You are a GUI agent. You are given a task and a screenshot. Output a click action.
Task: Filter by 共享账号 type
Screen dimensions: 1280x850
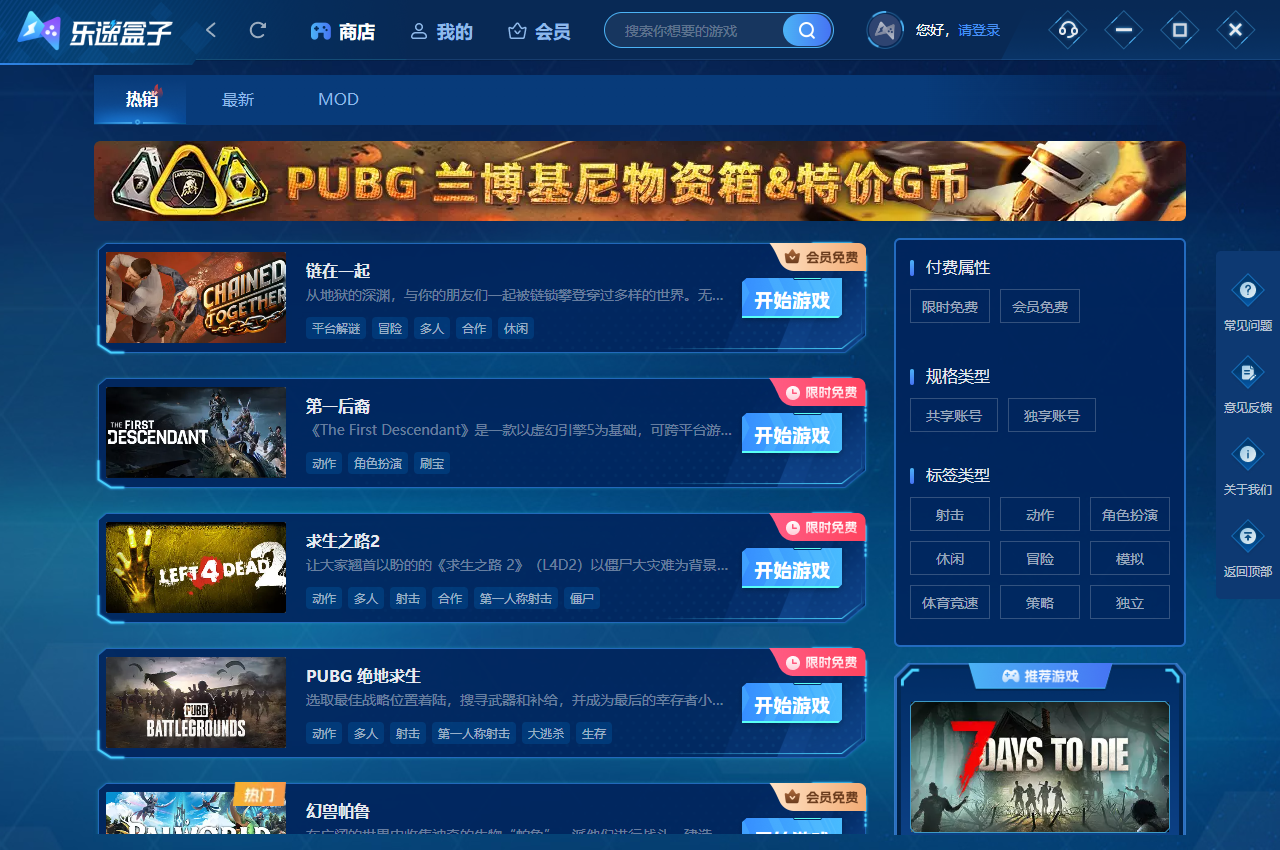[x=954, y=415]
